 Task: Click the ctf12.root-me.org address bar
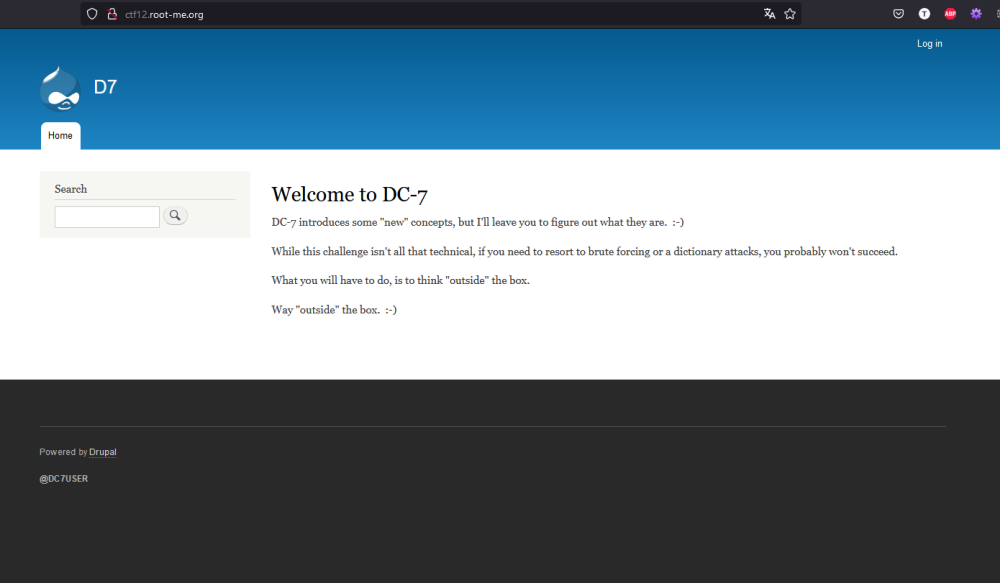tap(400, 14)
